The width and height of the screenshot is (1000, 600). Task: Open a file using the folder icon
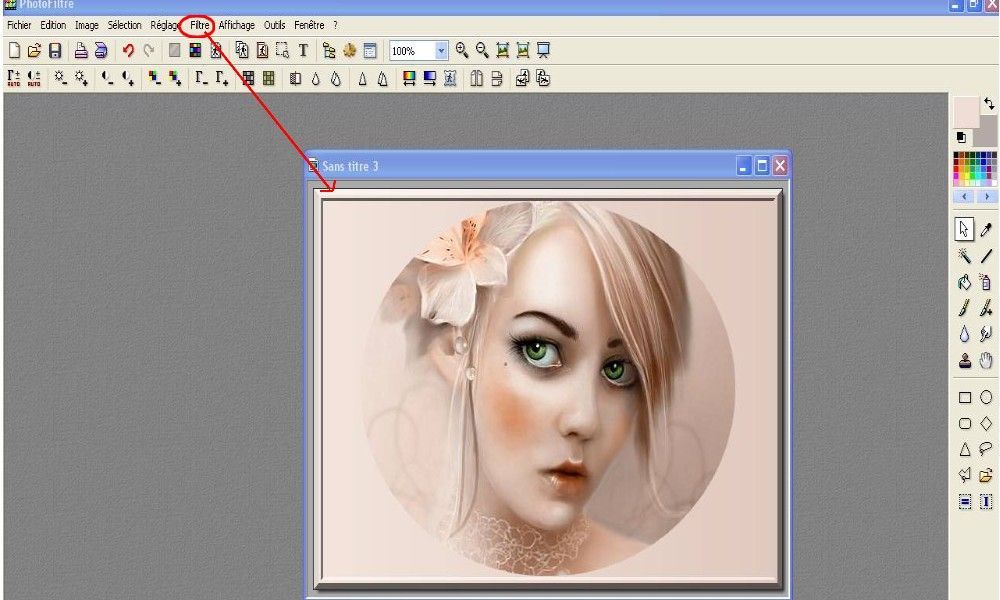coord(34,50)
